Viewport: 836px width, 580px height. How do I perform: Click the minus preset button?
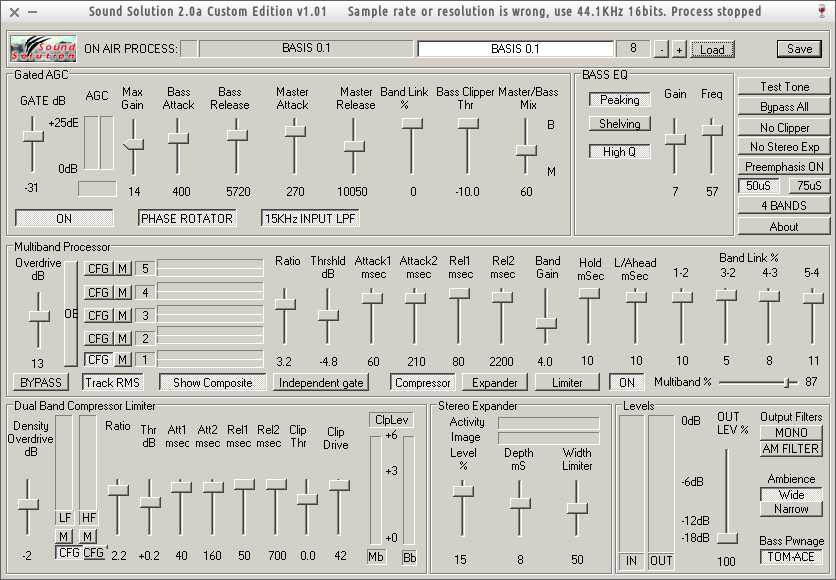tap(661, 50)
